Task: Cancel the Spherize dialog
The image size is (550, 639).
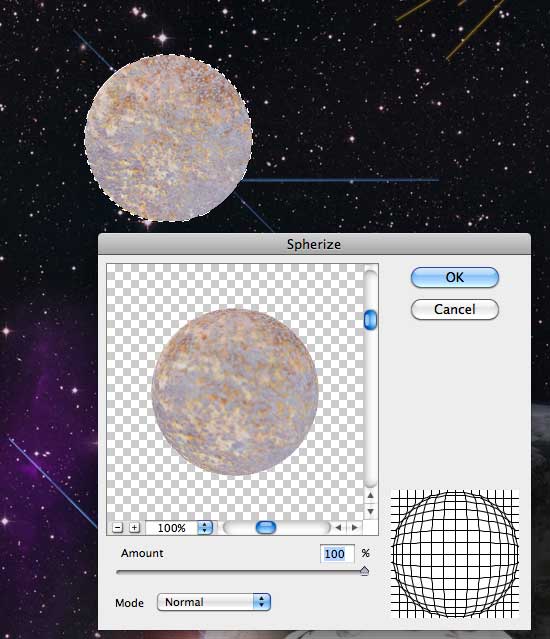Action: point(455,309)
